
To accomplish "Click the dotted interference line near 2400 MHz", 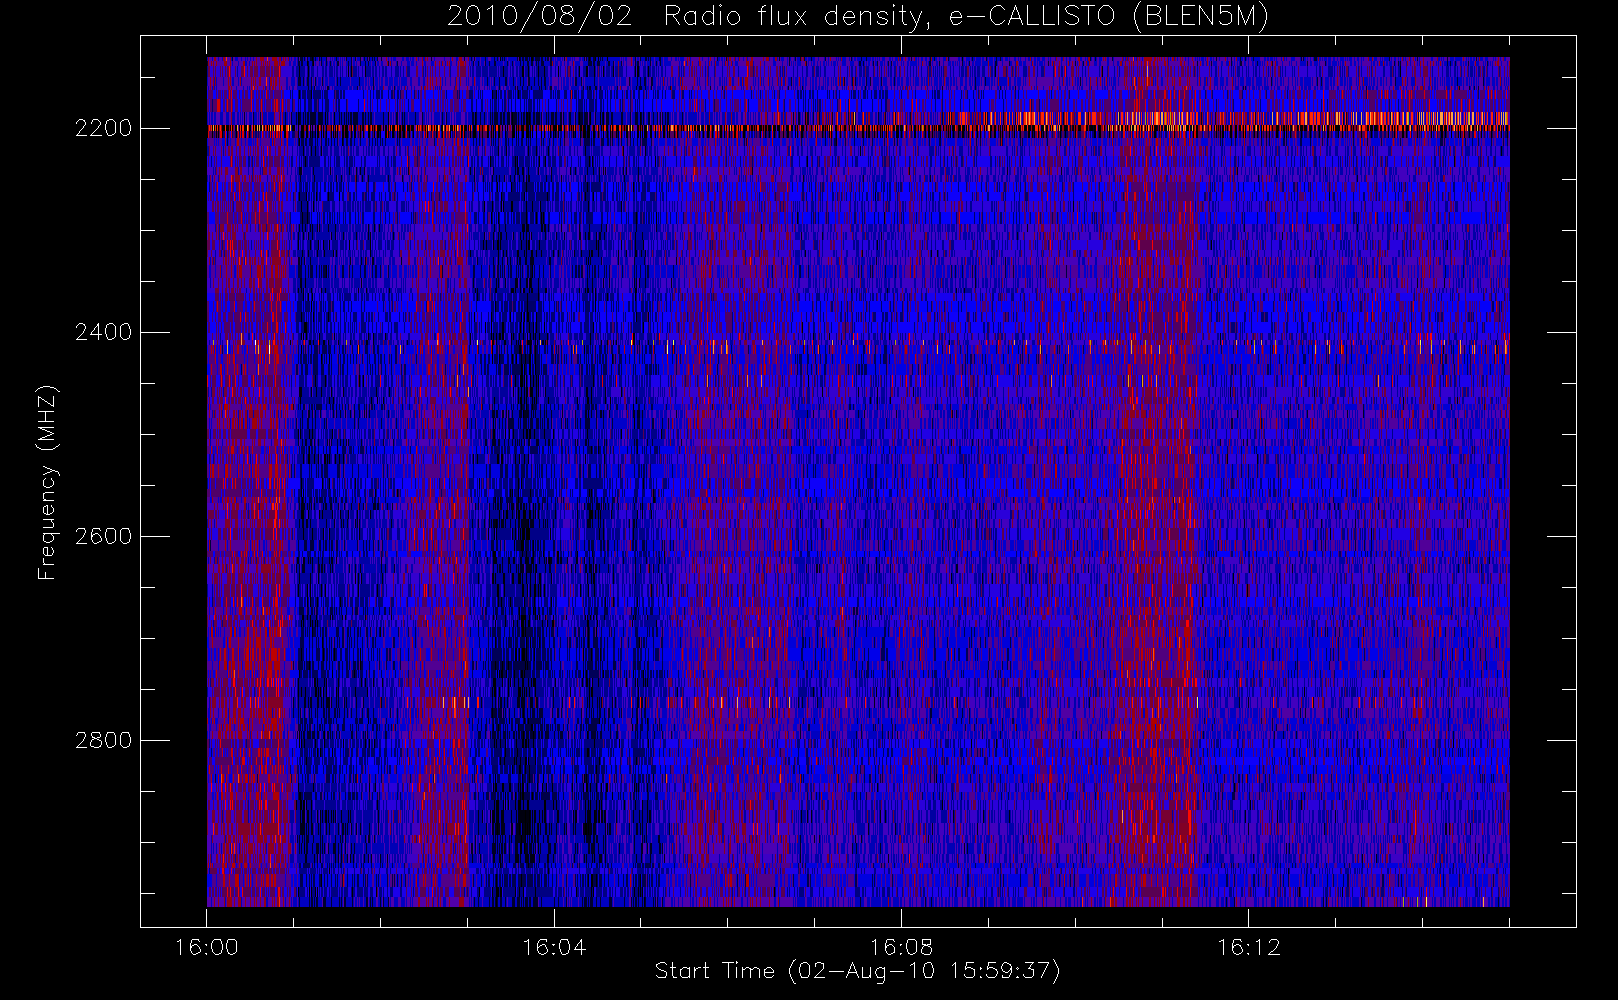I will pyautogui.click(x=858, y=345).
